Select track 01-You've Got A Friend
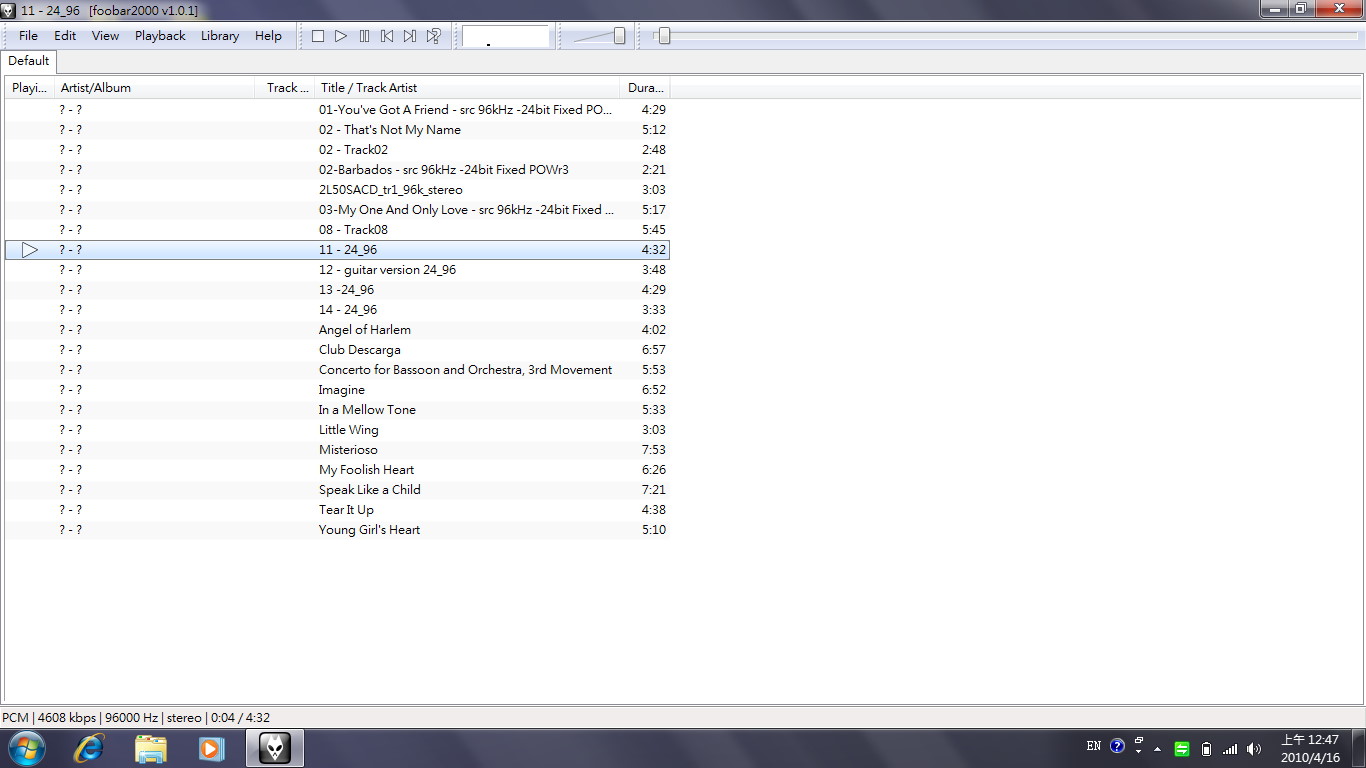The height and width of the screenshot is (768, 1366). pos(337,110)
